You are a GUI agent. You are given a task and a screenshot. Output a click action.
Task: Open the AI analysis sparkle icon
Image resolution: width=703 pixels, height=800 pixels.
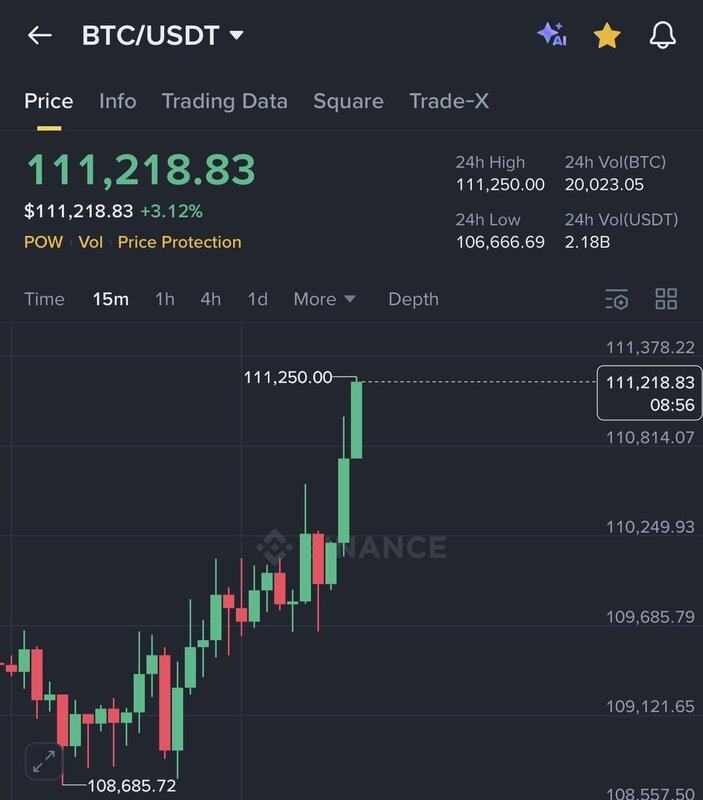point(552,35)
